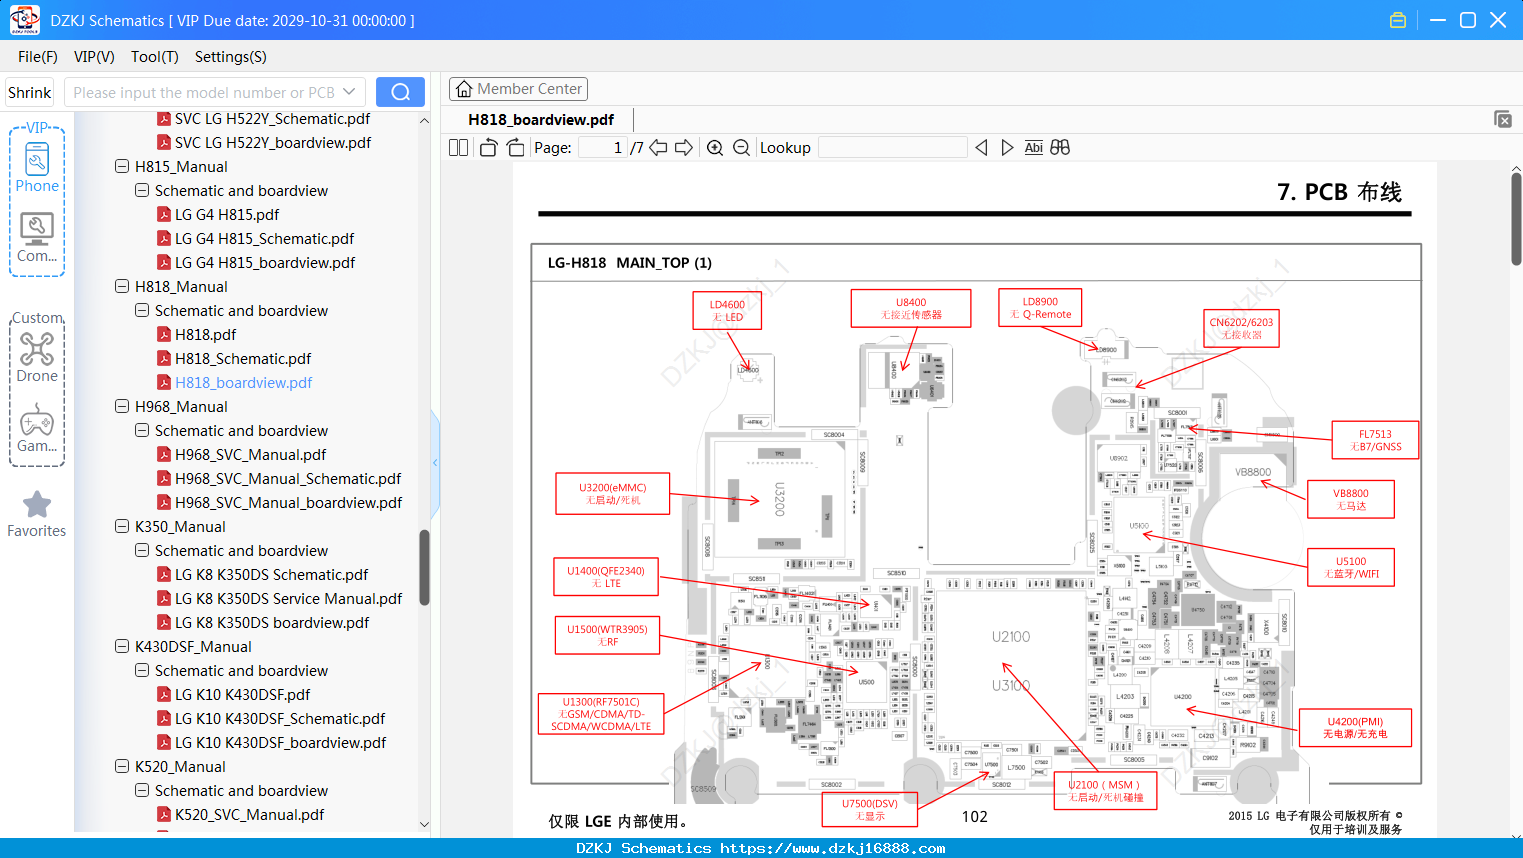1523x858 pixels.
Task: Click the DZKJ Schematics app logo
Action: 24,20
